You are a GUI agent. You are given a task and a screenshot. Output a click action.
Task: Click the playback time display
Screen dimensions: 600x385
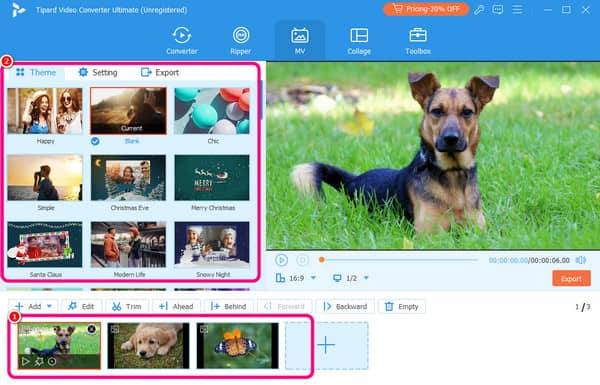[x=529, y=260]
